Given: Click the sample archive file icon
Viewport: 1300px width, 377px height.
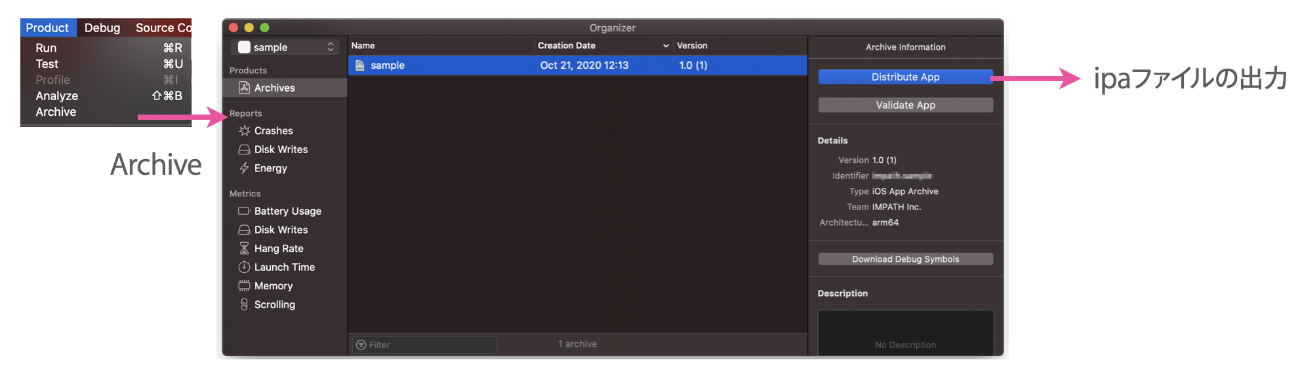Looking at the screenshot, I should (x=359, y=65).
